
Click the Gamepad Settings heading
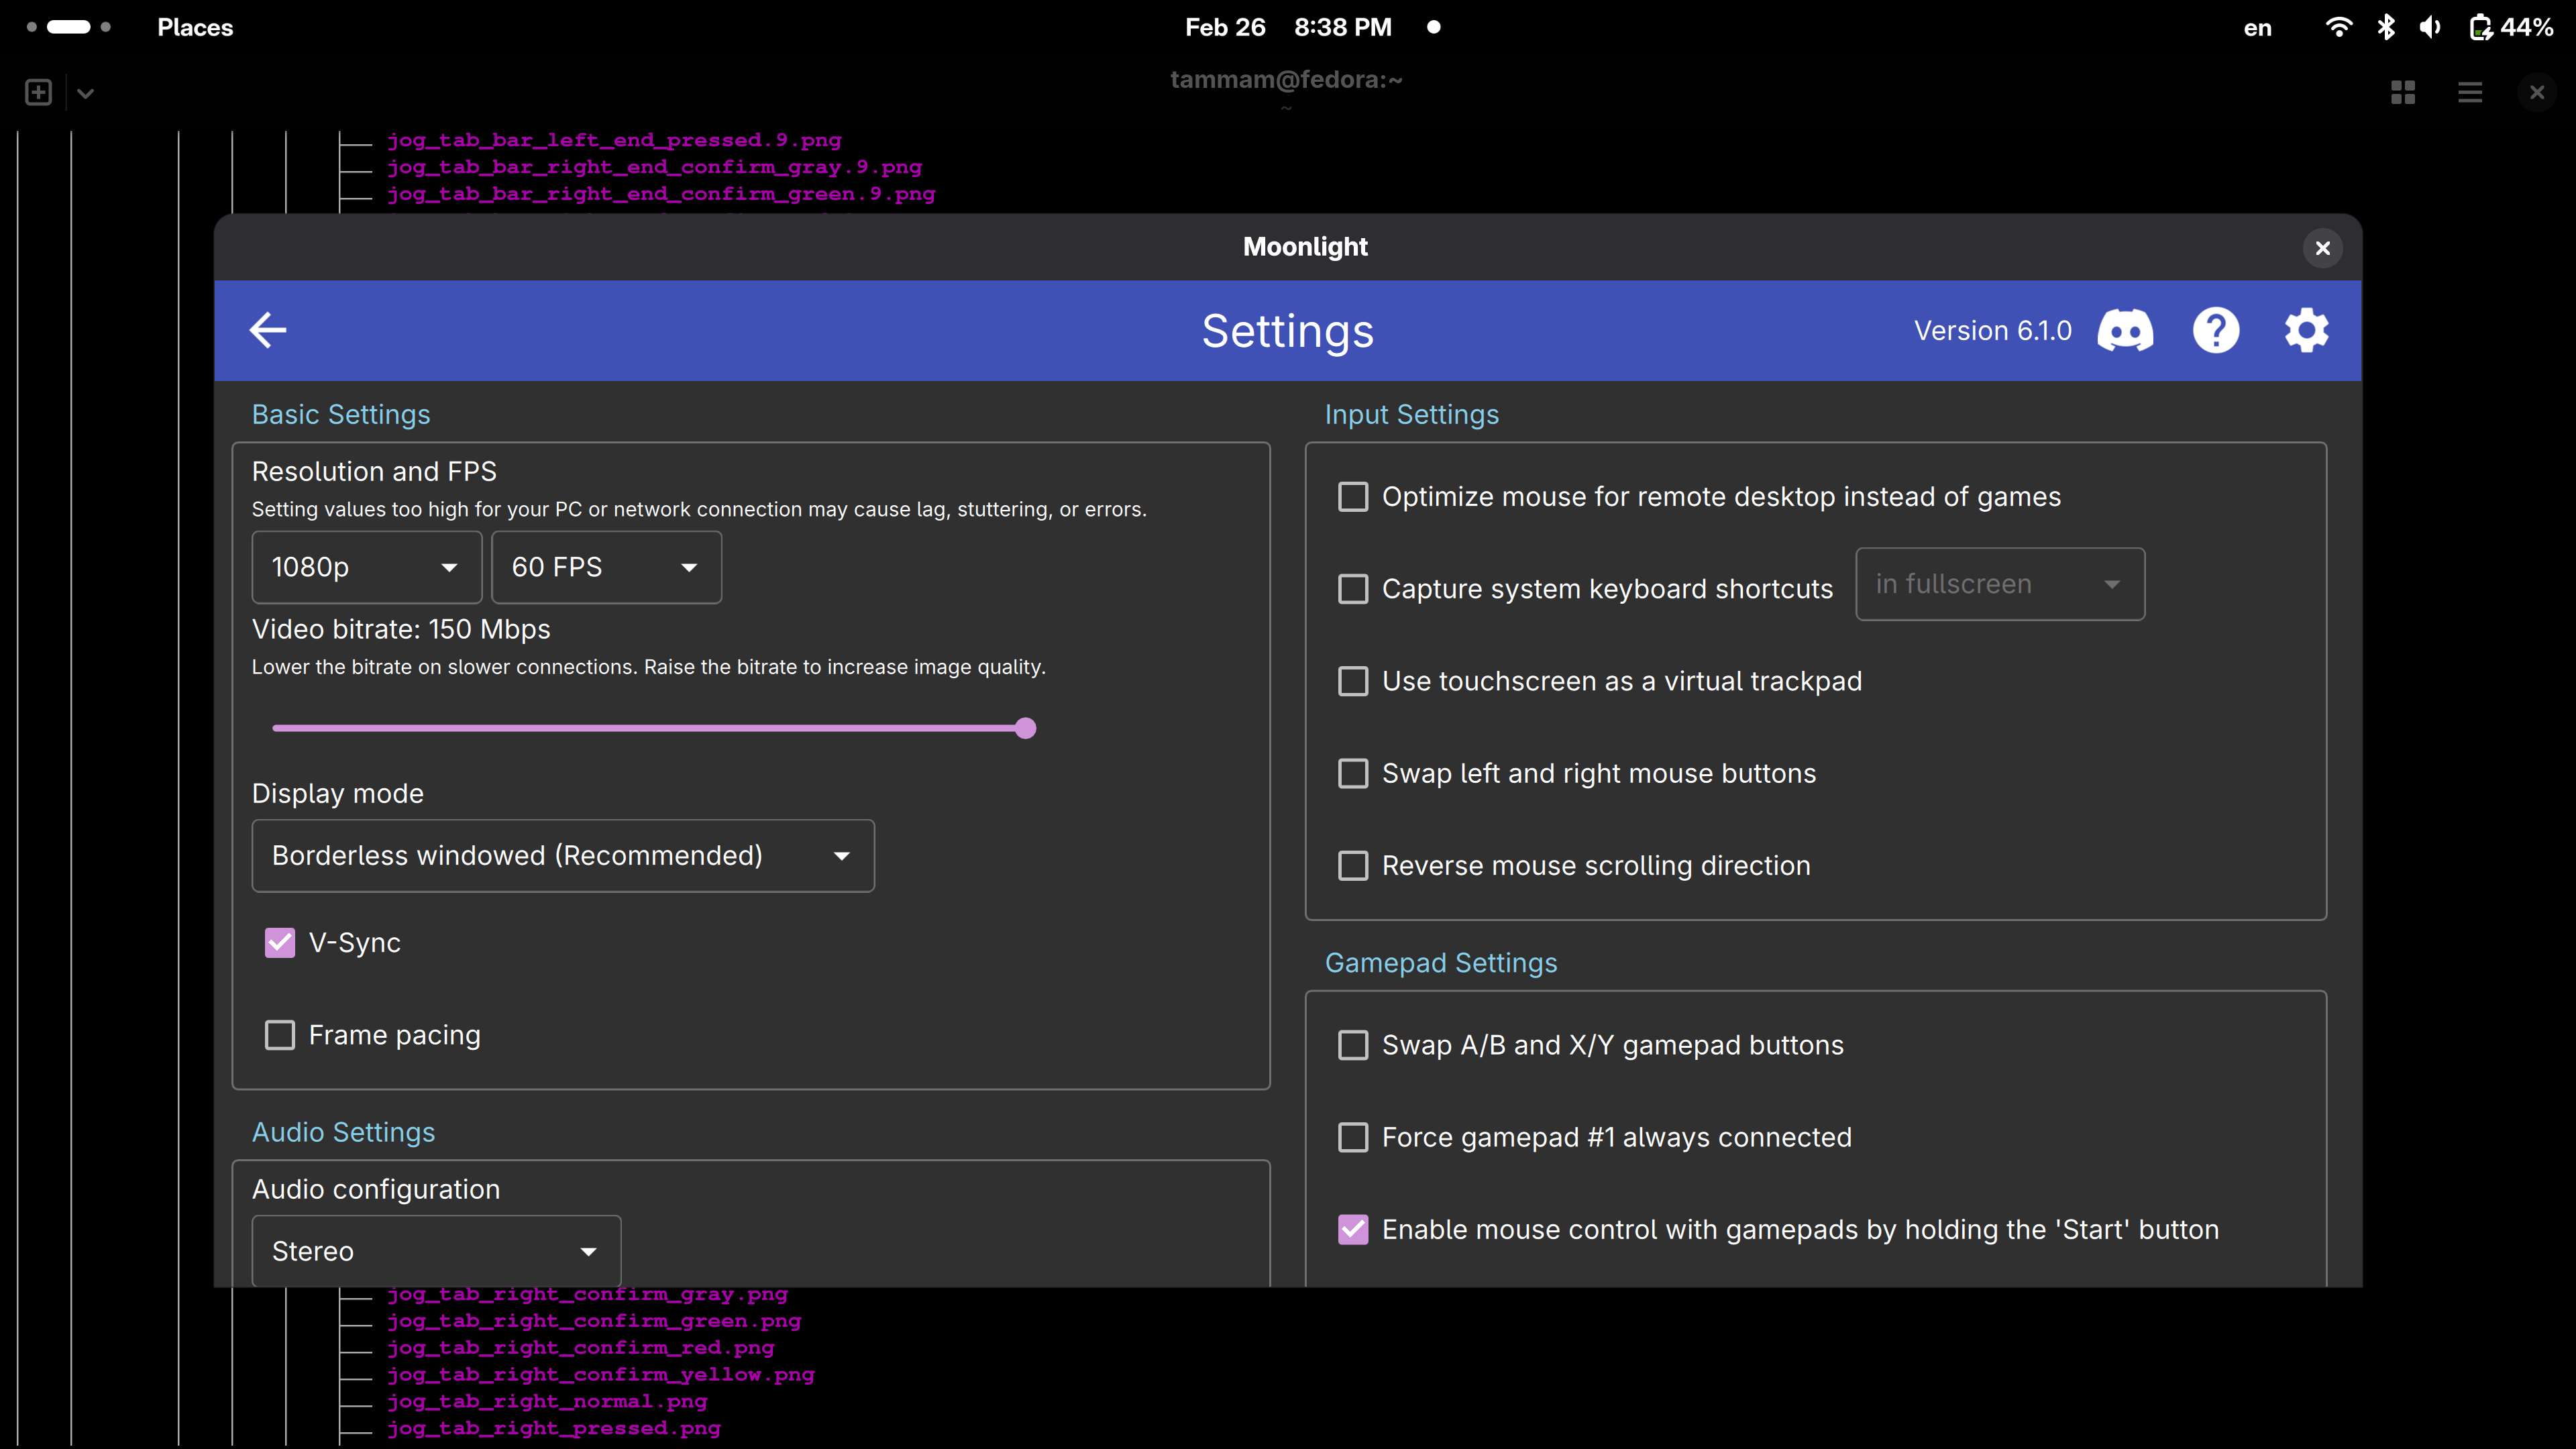pos(1440,962)
